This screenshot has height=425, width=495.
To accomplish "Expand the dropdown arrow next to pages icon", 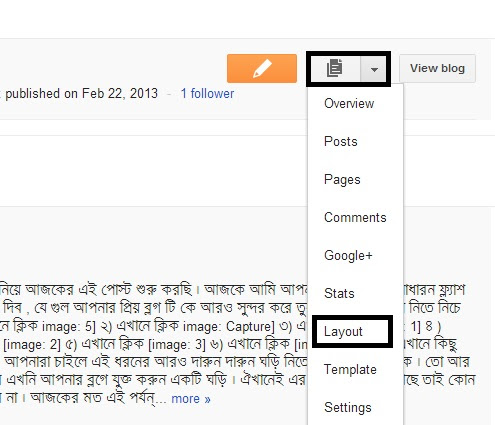I will [374, 69].
